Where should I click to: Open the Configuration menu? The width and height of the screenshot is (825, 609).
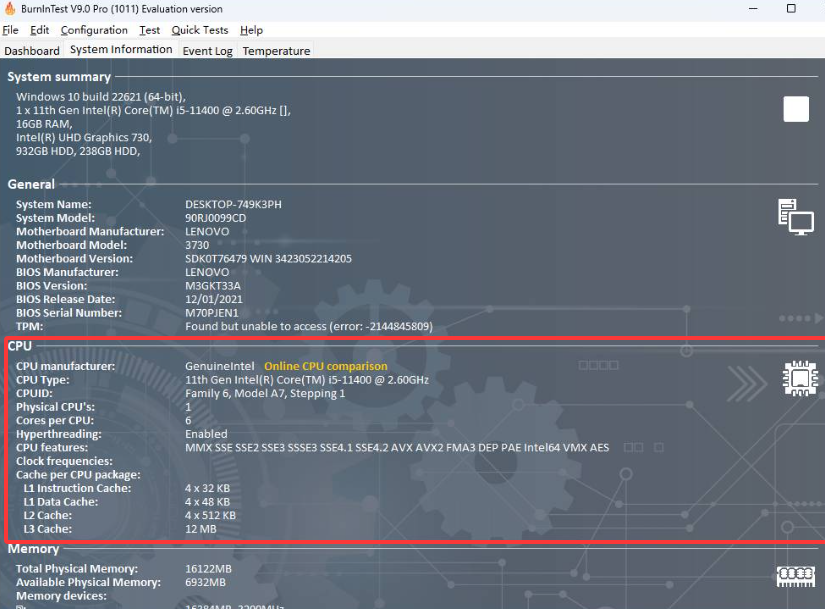[94, 30]
